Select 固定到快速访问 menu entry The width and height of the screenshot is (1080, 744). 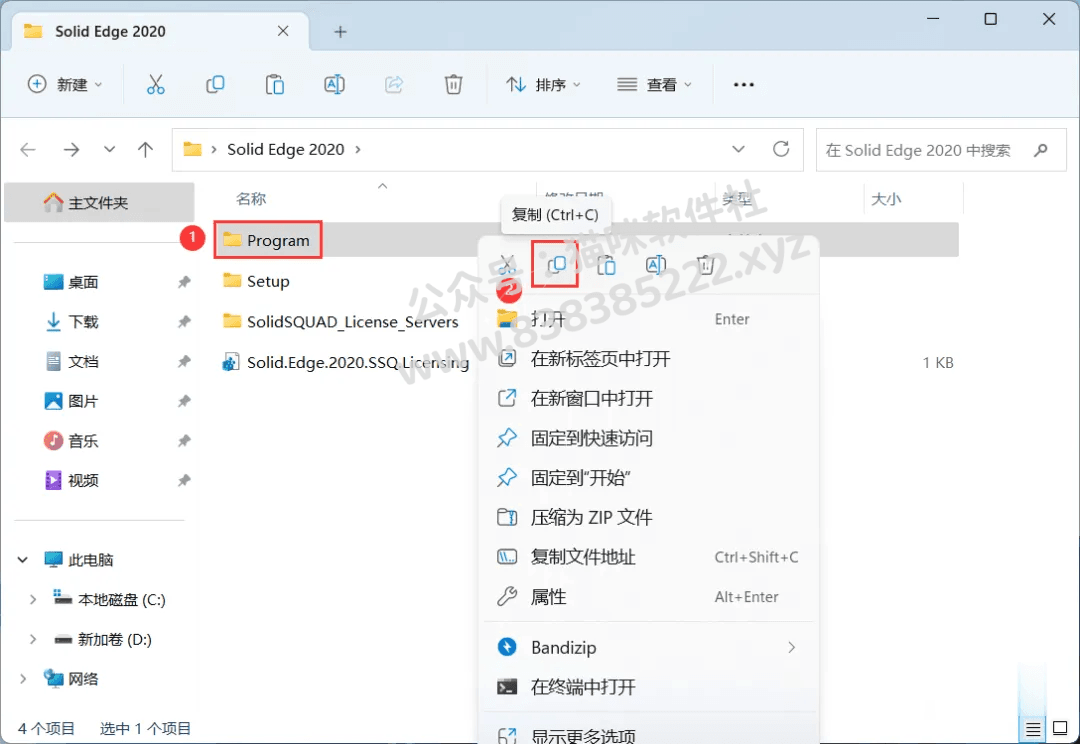[648, 438]
